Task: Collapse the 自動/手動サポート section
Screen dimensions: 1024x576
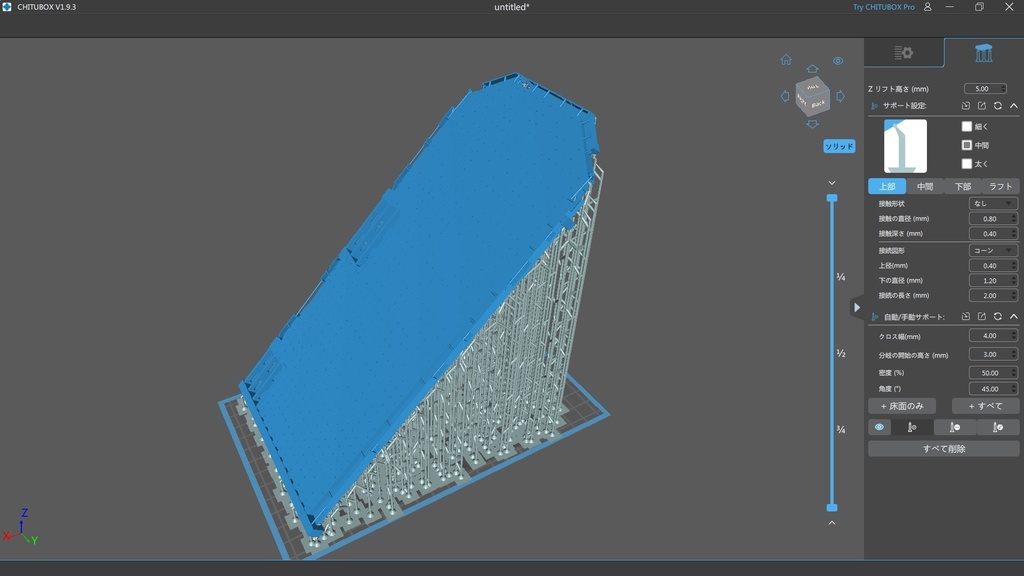Action: 1014,316
